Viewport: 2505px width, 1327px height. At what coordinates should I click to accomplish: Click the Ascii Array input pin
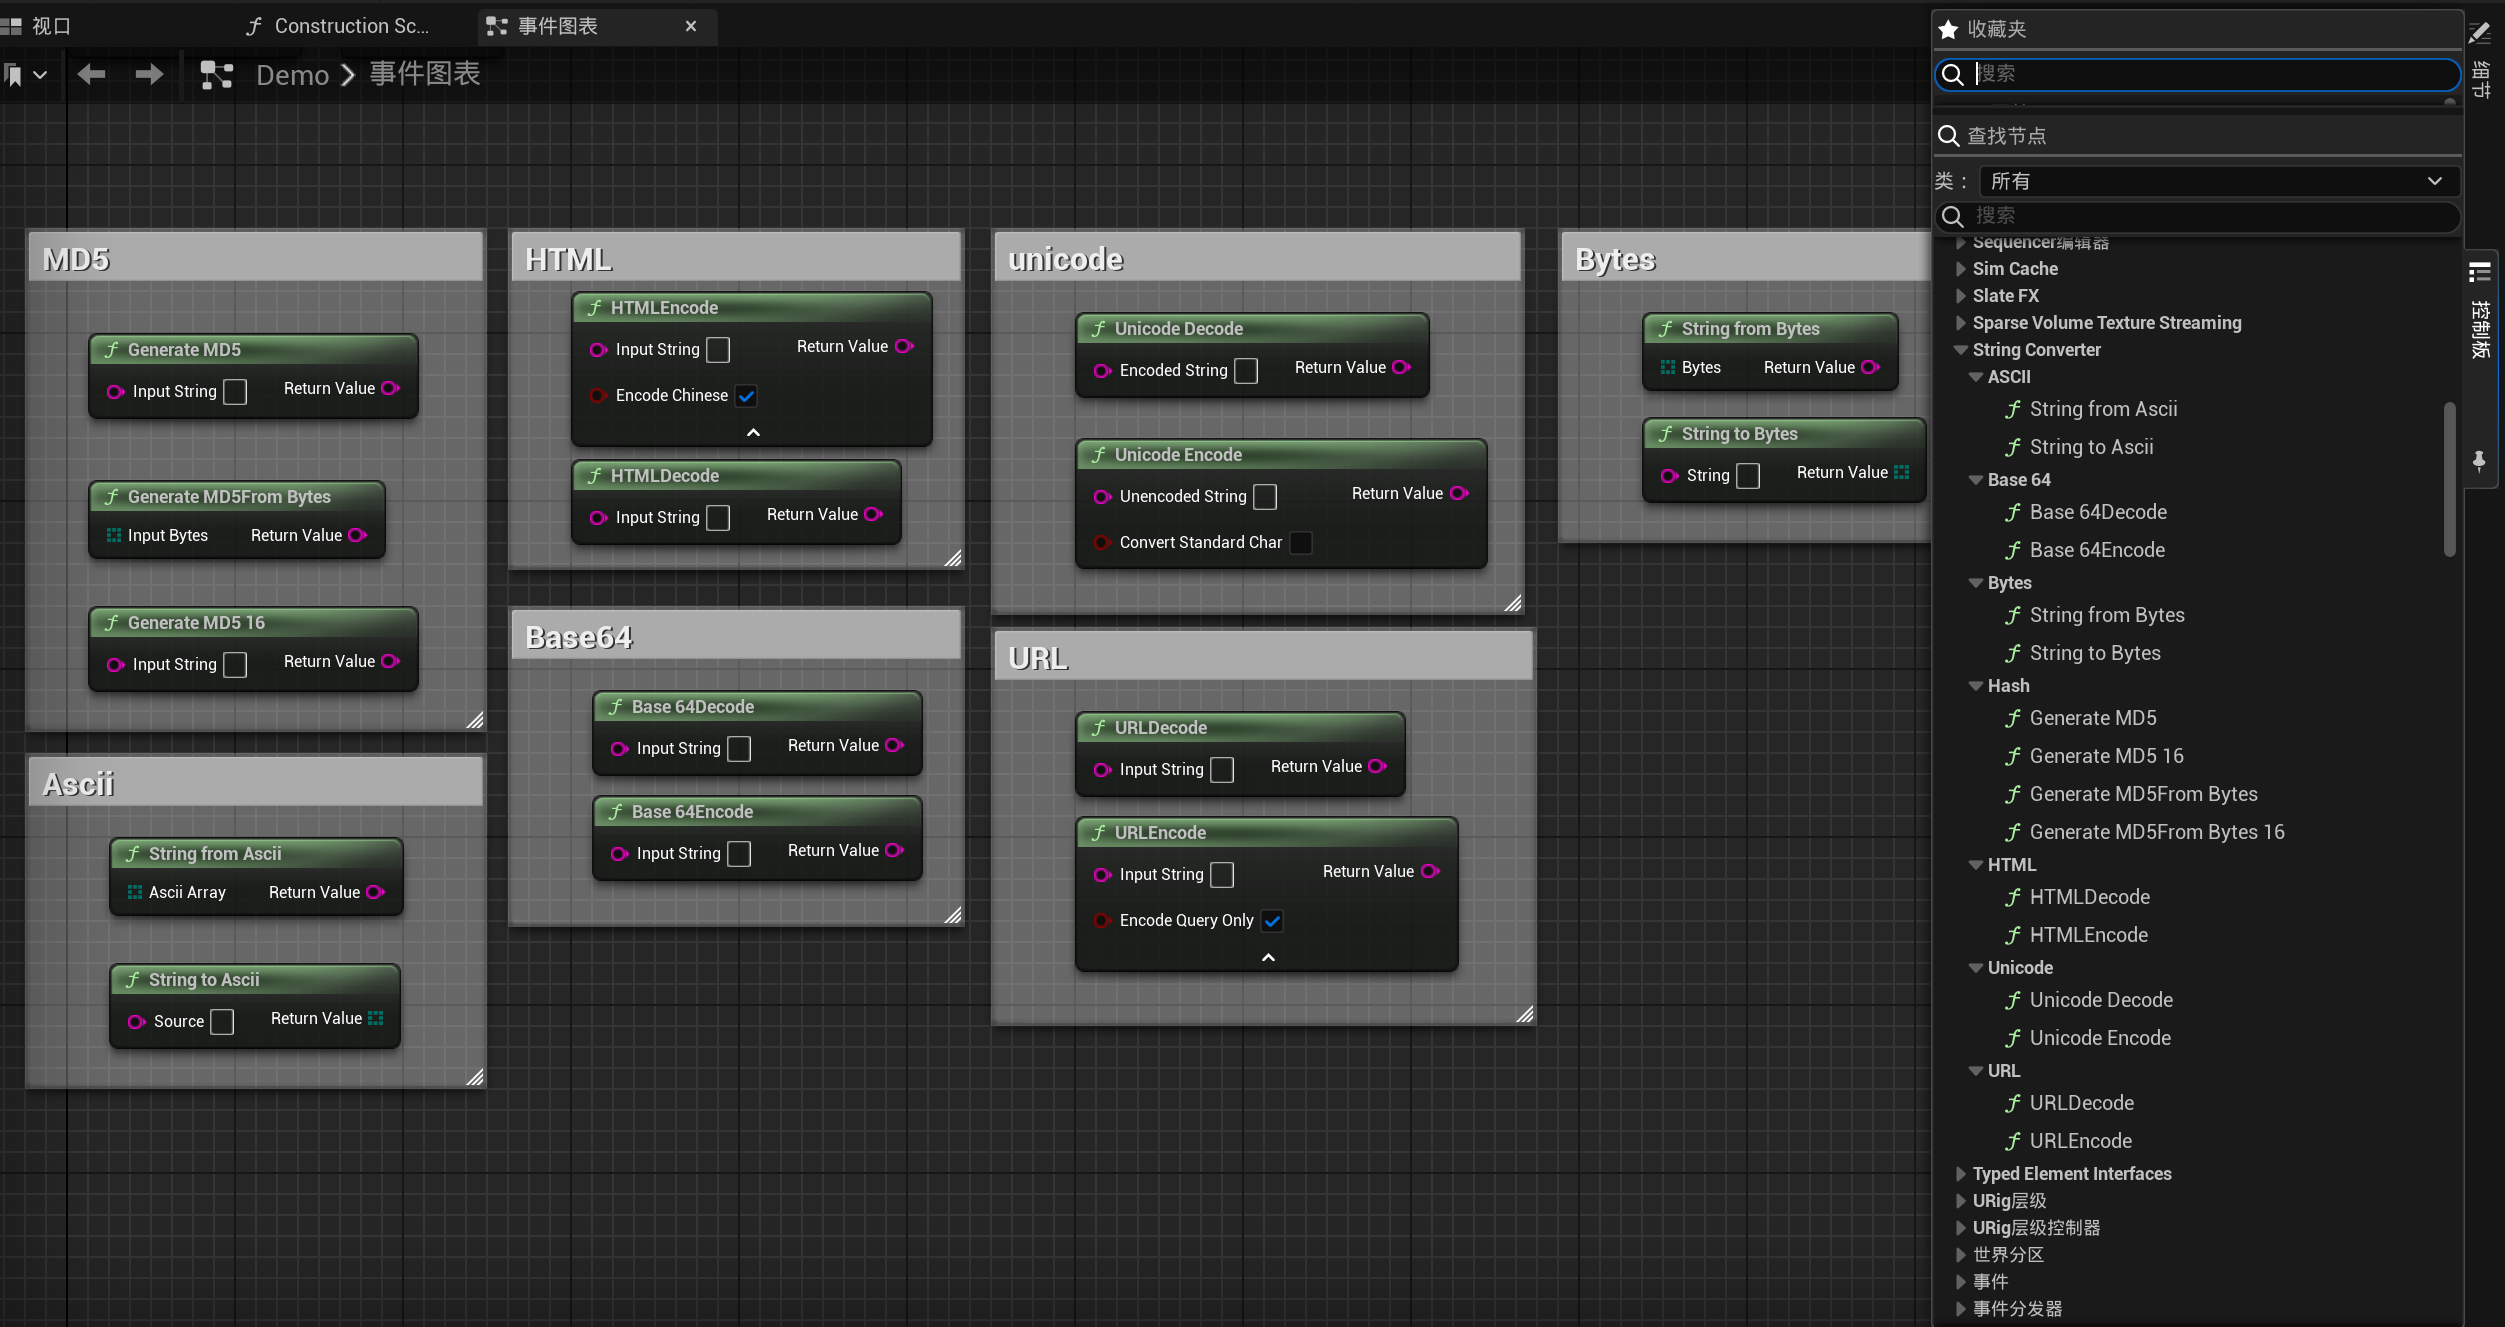coord(135,892)
